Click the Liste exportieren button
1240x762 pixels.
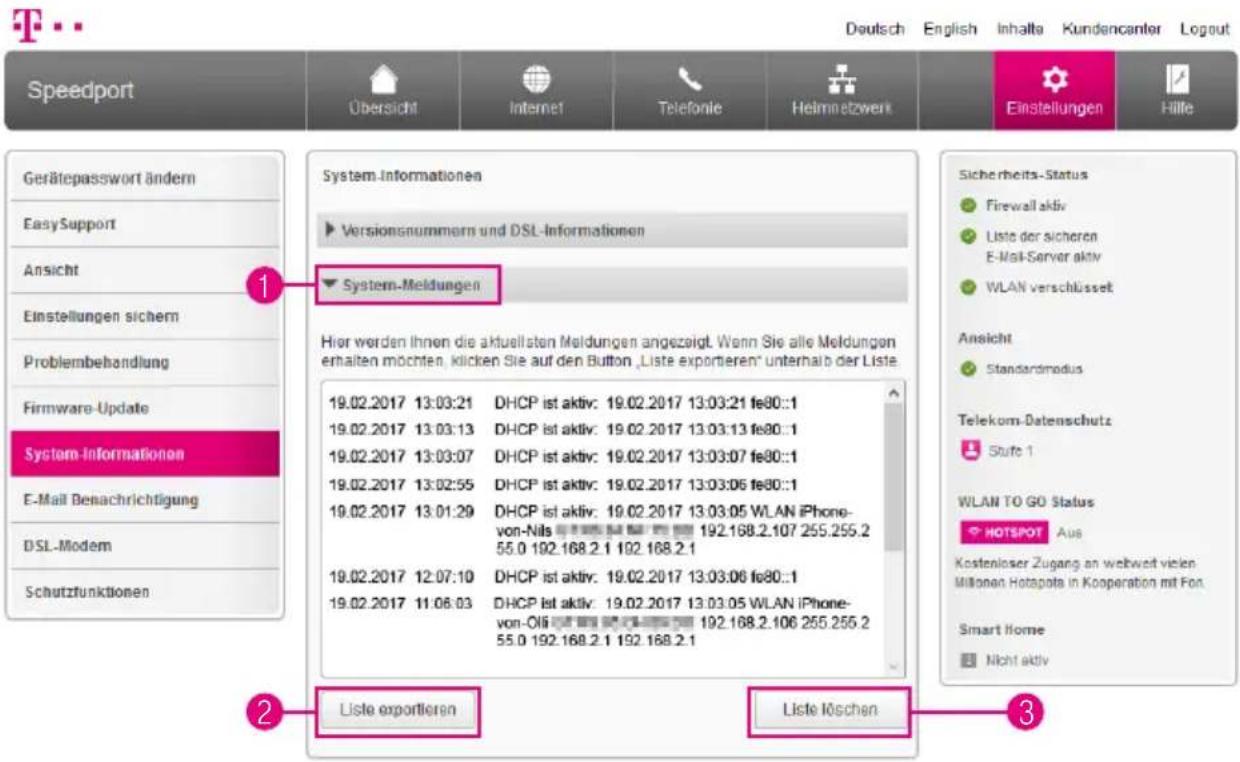(398, 711)
